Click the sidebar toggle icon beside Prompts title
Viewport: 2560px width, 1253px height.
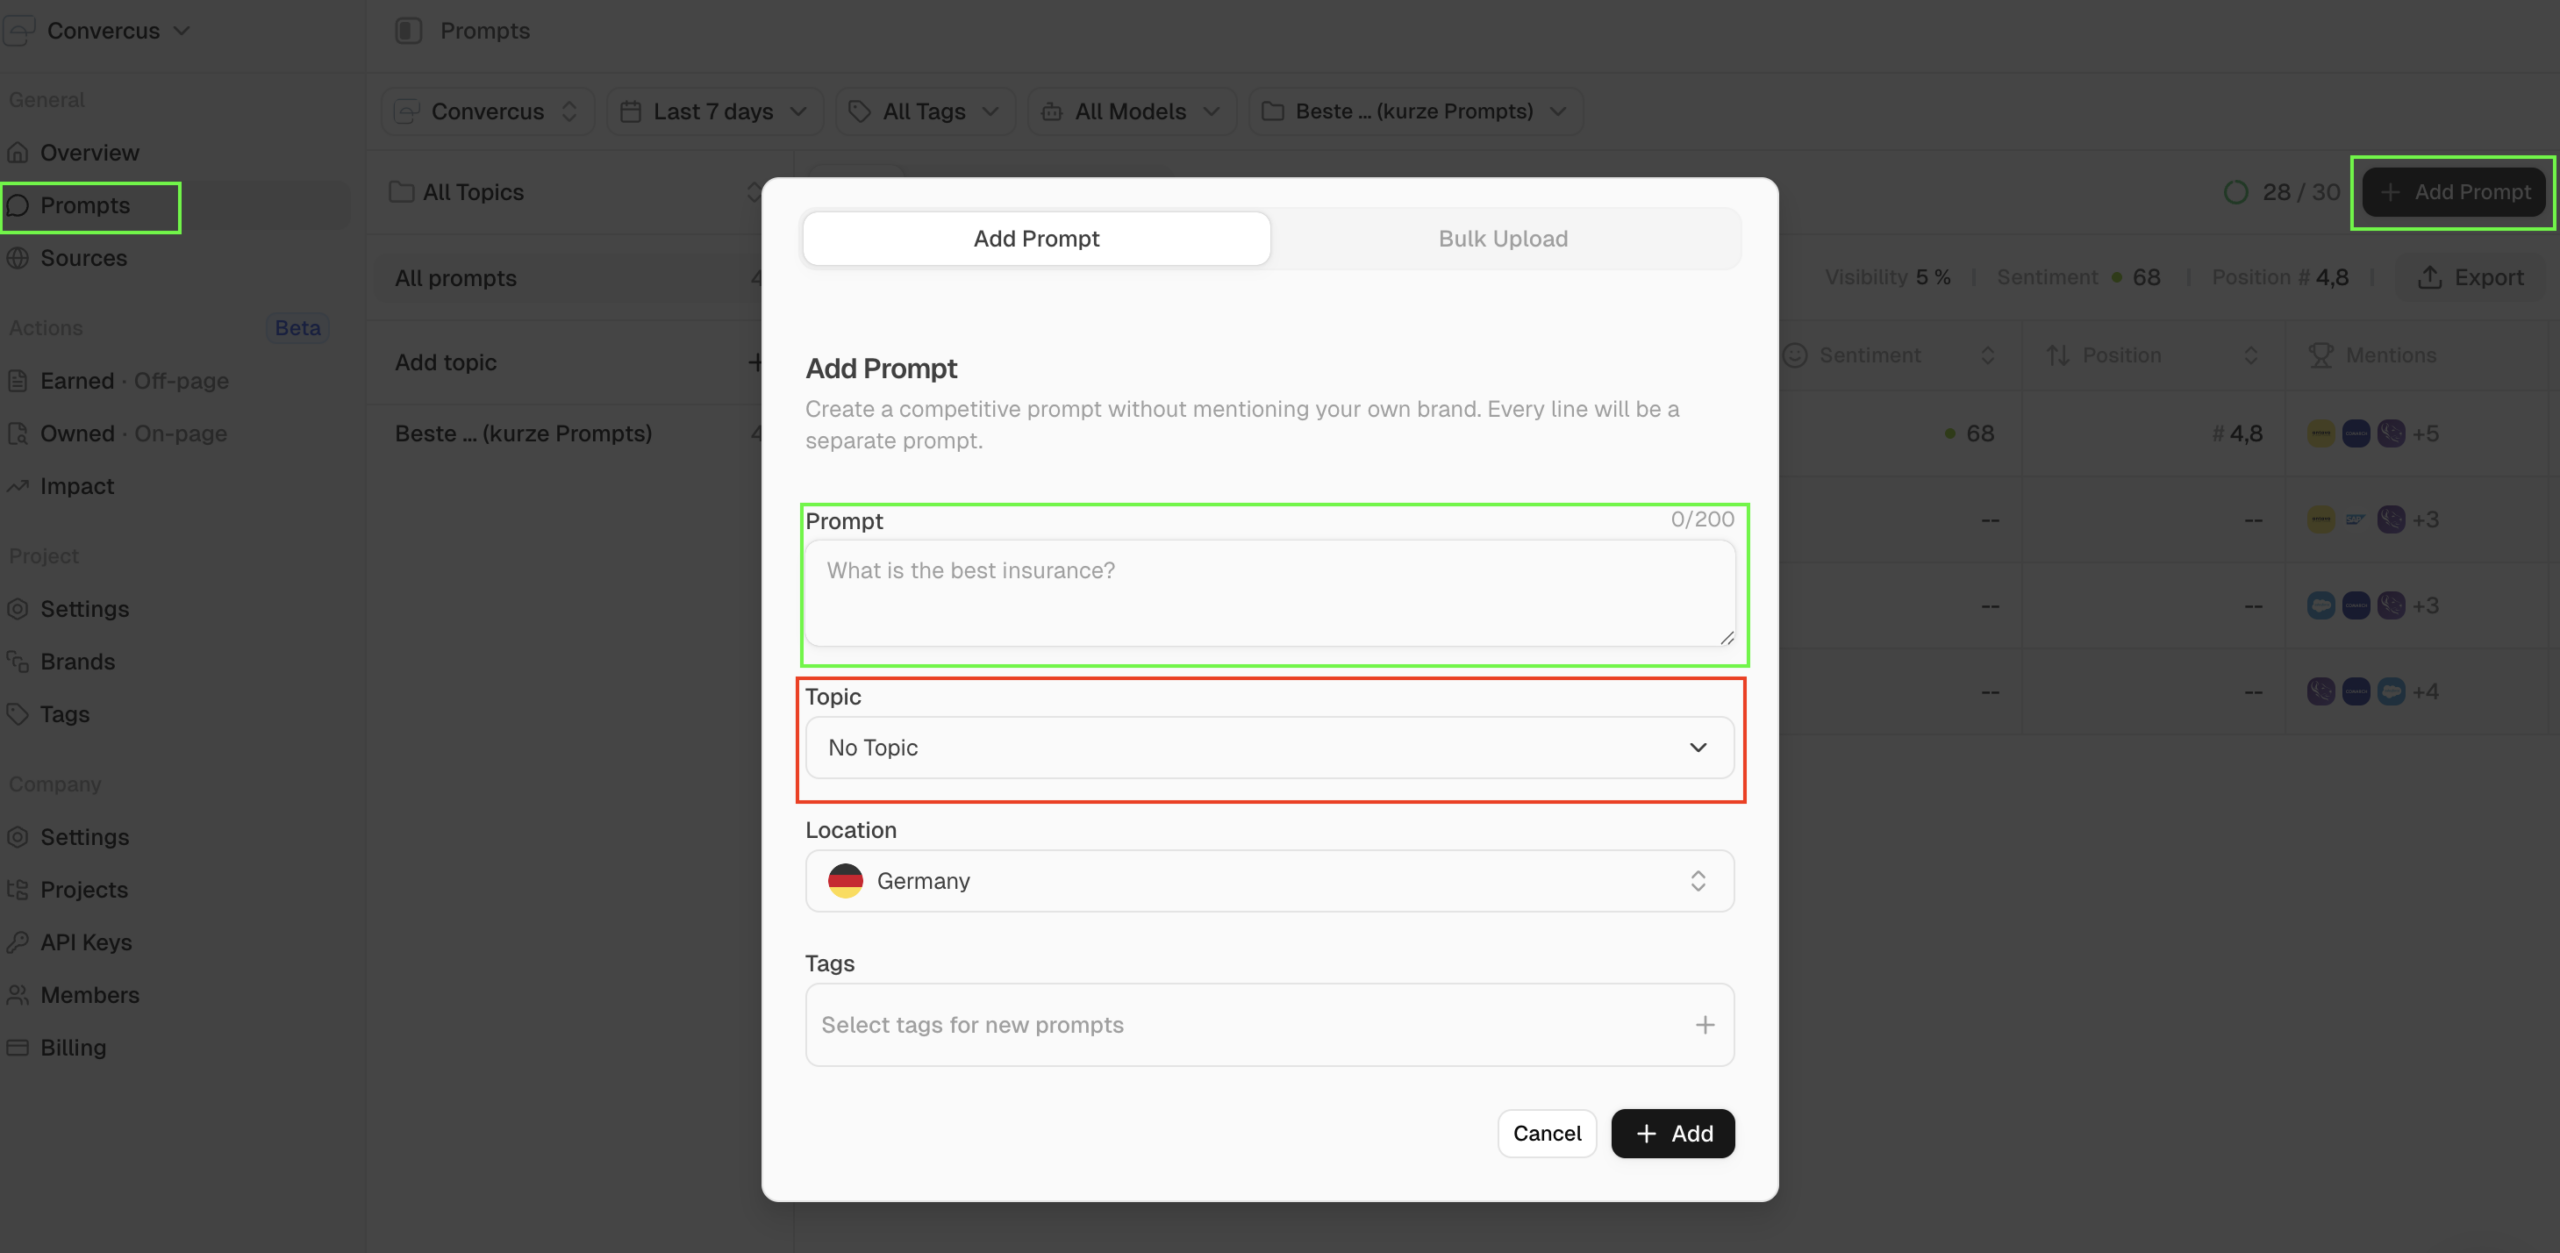coord(408,31)
